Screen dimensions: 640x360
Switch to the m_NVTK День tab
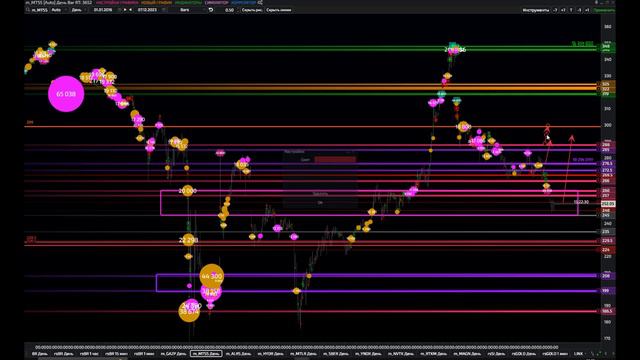coord(401,354)
